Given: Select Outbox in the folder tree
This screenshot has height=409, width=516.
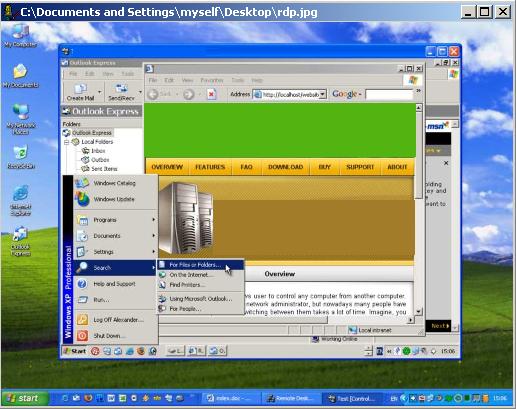Looking at the screenshot, I should (x=100, y=160).
